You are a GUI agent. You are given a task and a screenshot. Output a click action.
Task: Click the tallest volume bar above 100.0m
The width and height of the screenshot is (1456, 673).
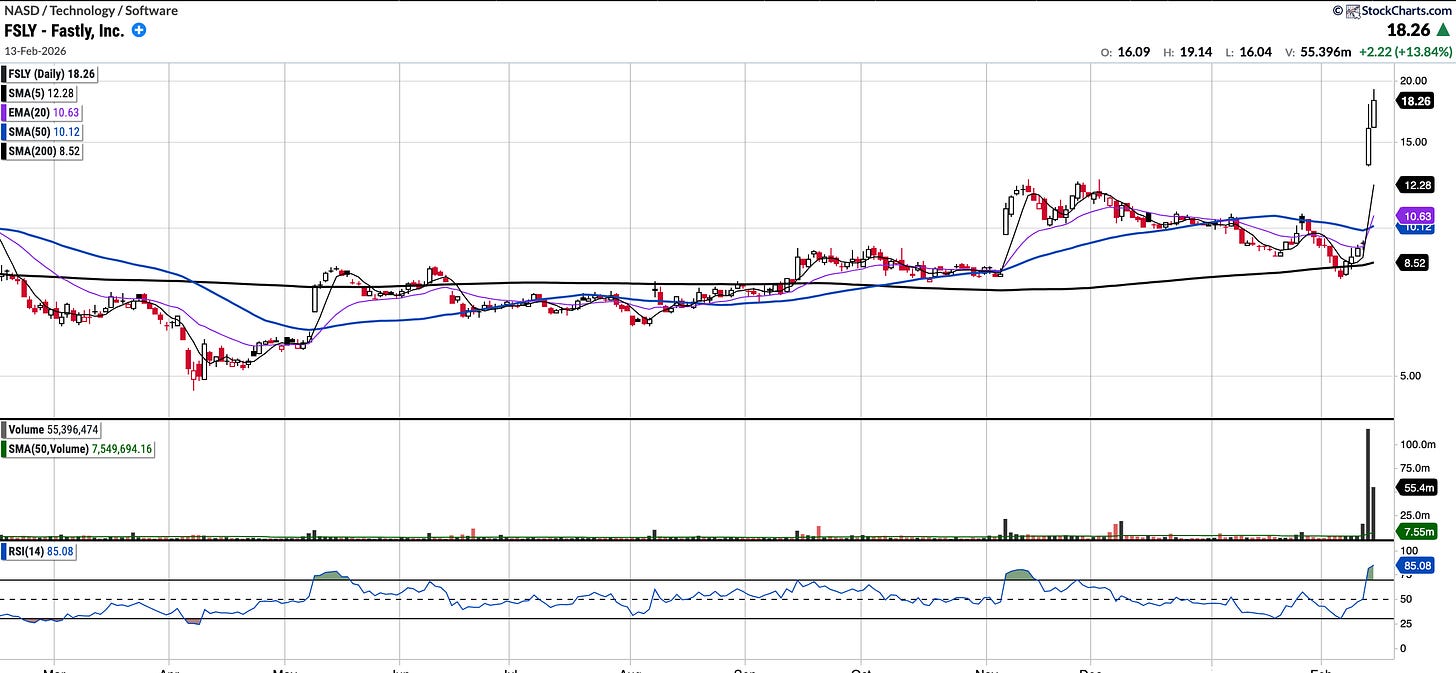pos(1367,484)
